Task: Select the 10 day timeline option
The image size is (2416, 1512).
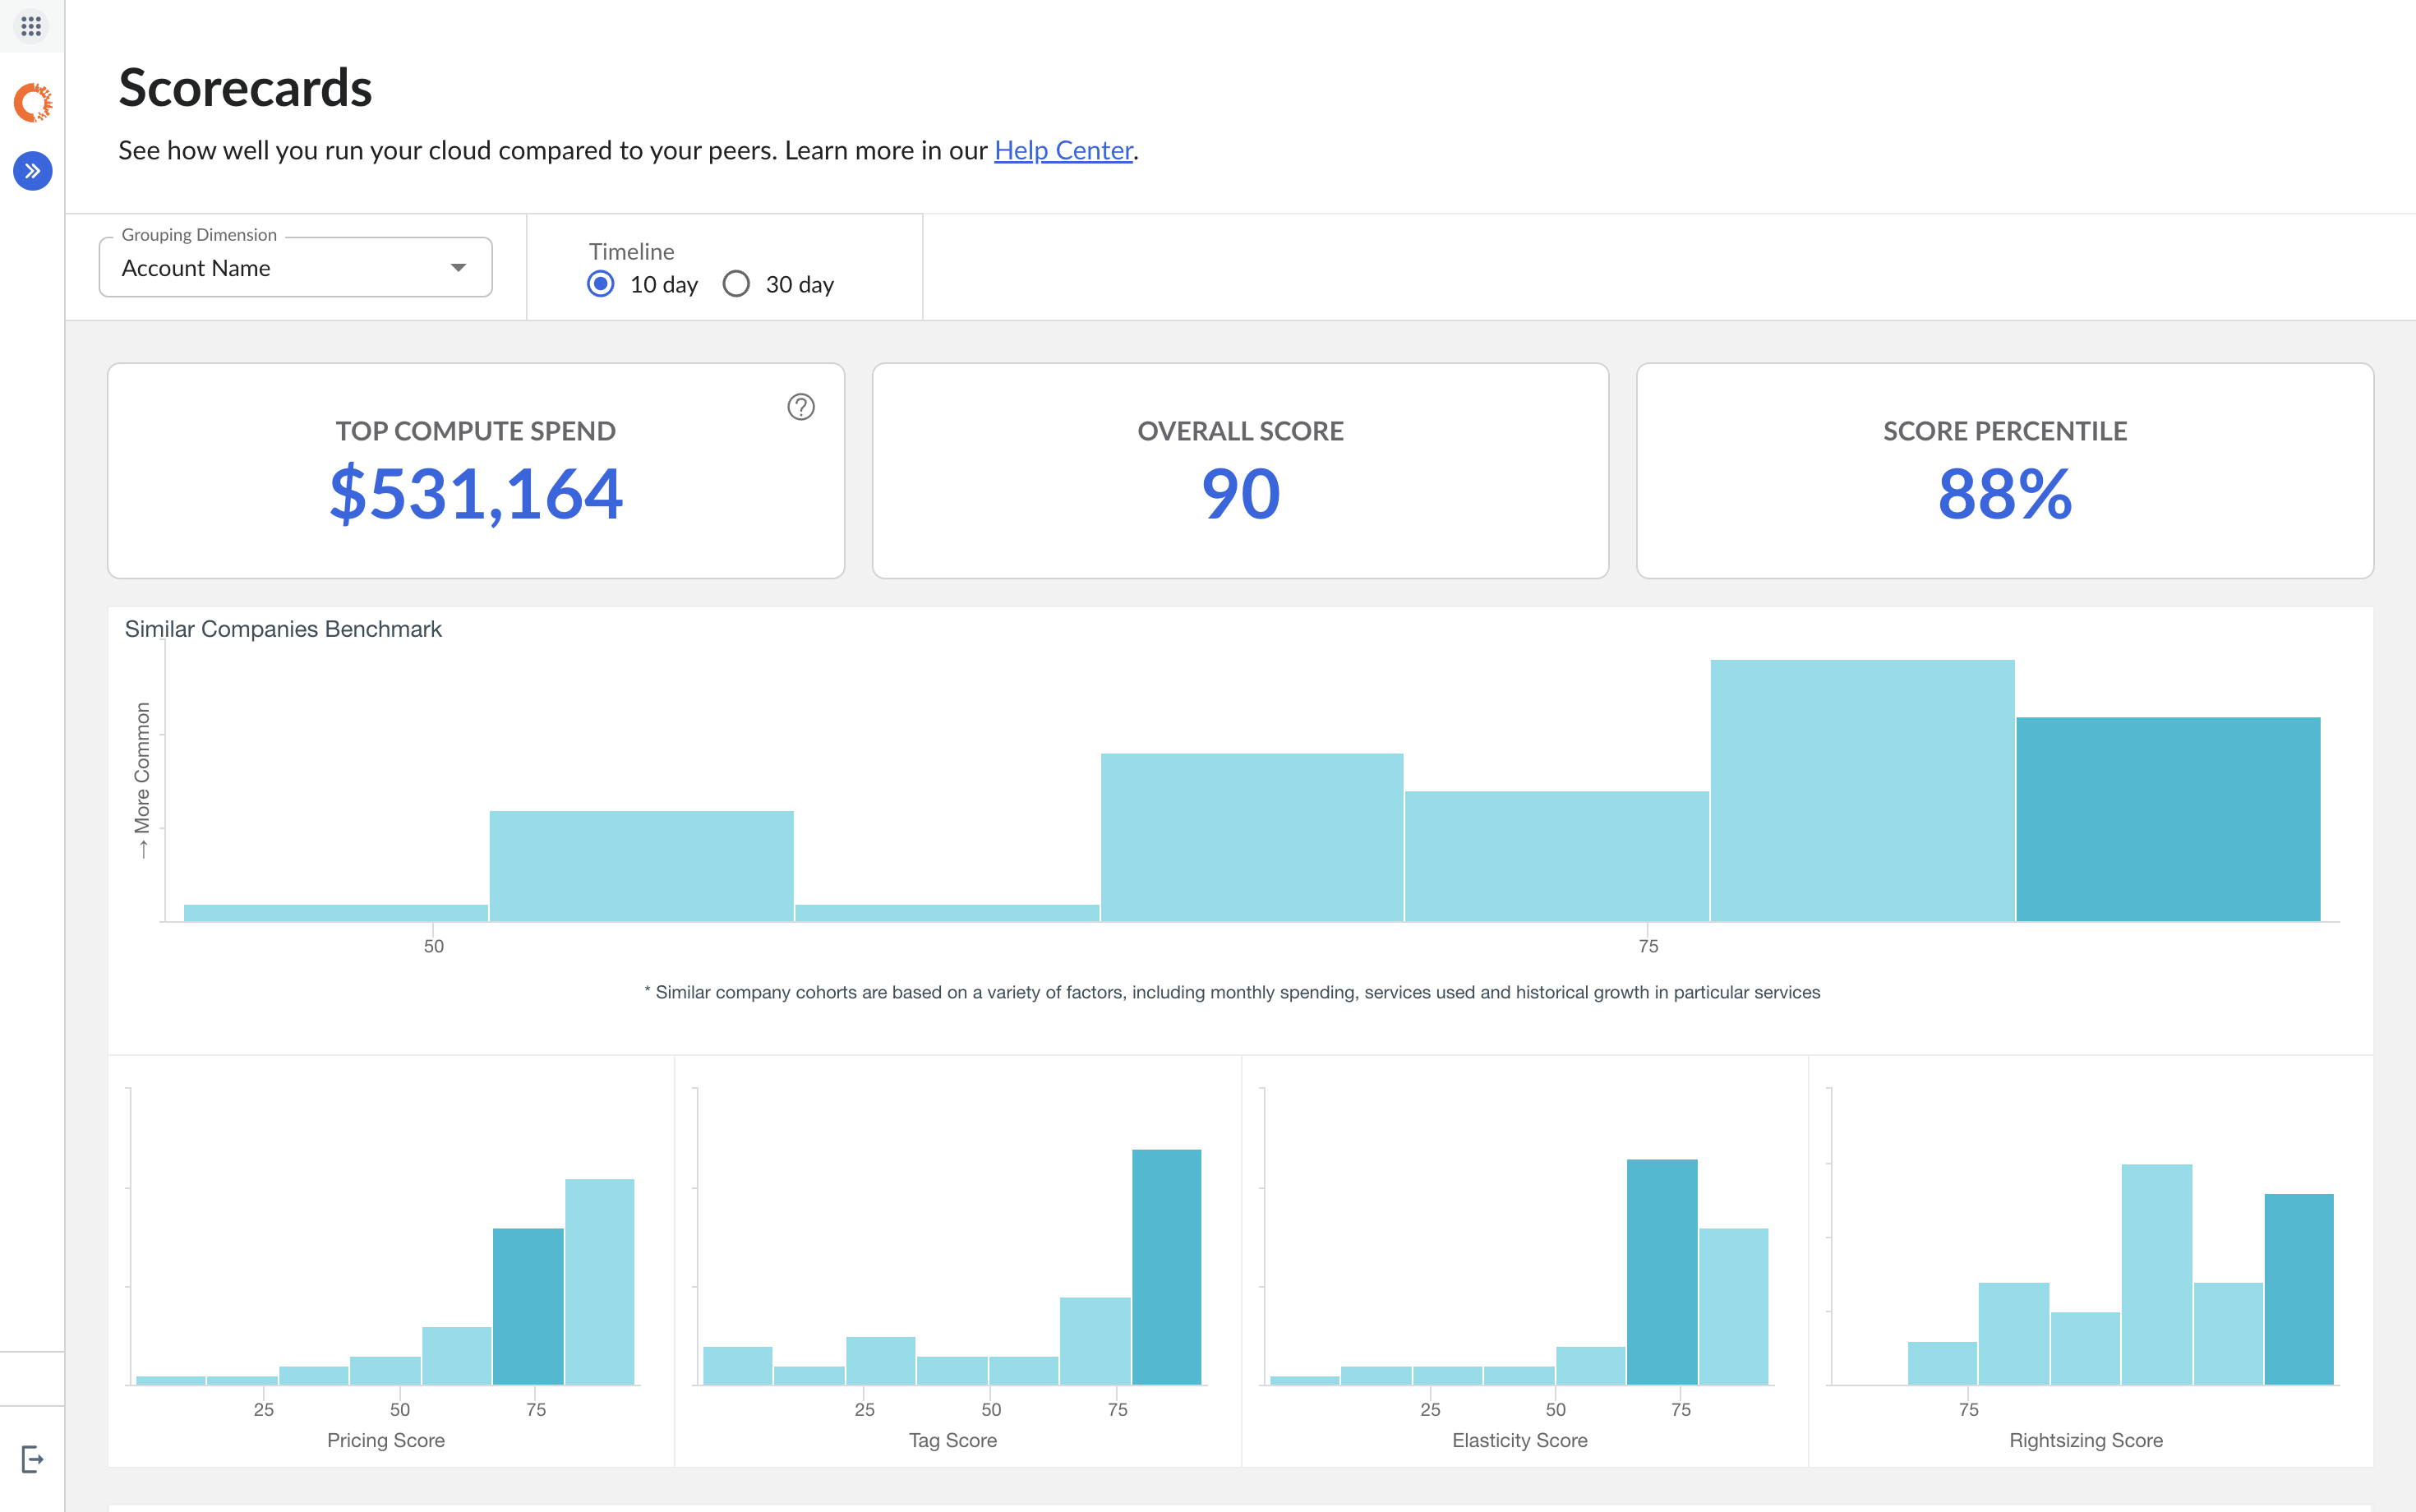Action: [601, 284]
